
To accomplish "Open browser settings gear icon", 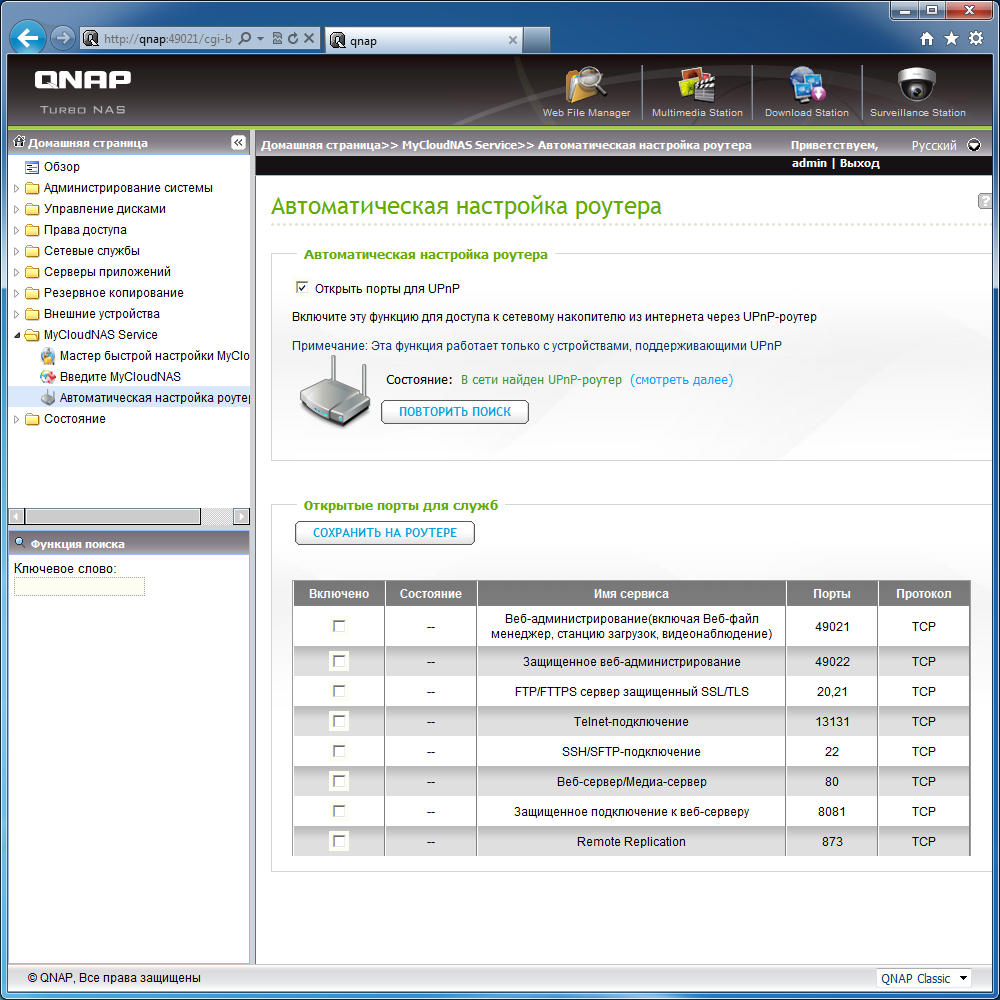I will [x=976, y=39].
